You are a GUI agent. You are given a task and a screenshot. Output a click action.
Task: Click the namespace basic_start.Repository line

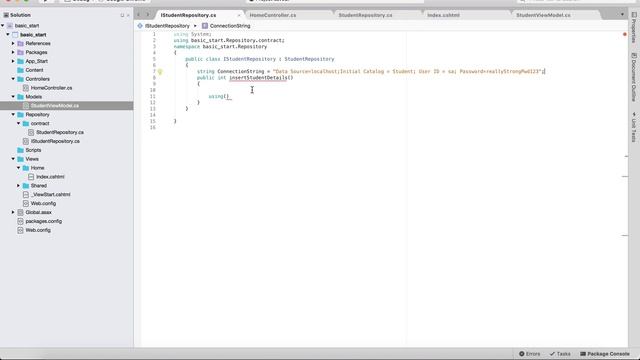[x=220, y=47]
